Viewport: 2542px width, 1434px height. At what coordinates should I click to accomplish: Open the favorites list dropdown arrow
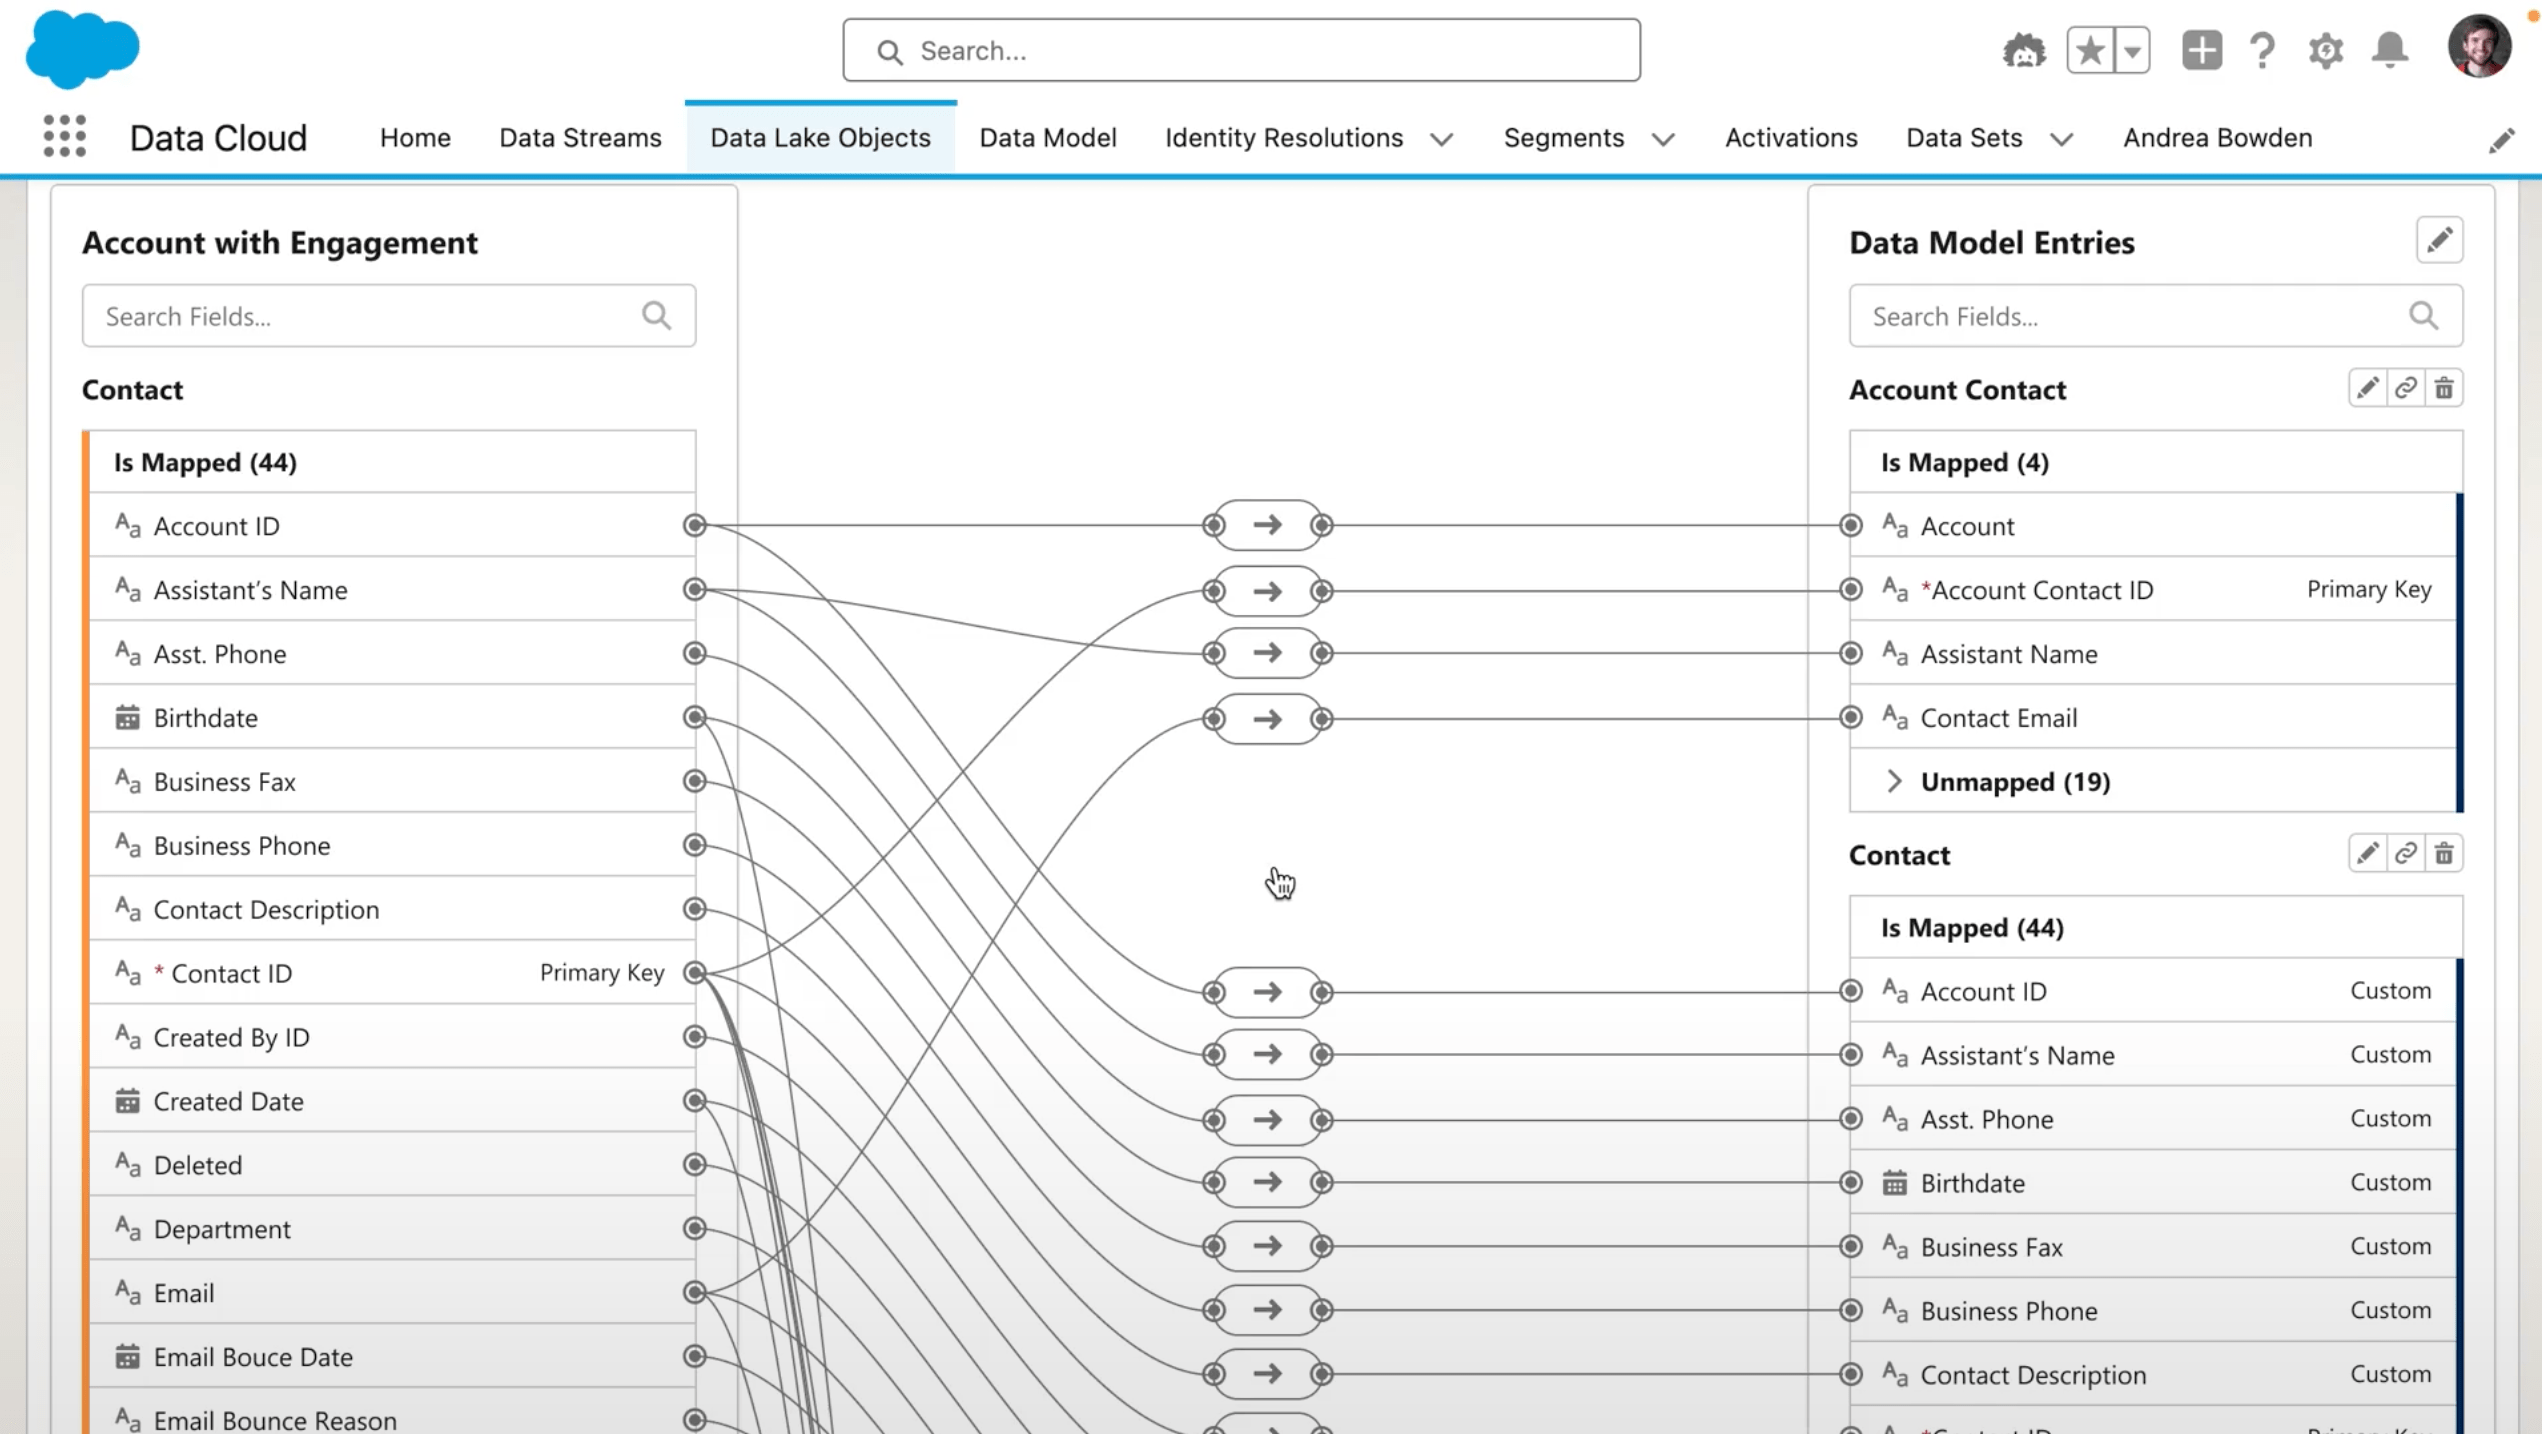[2132, 50]
